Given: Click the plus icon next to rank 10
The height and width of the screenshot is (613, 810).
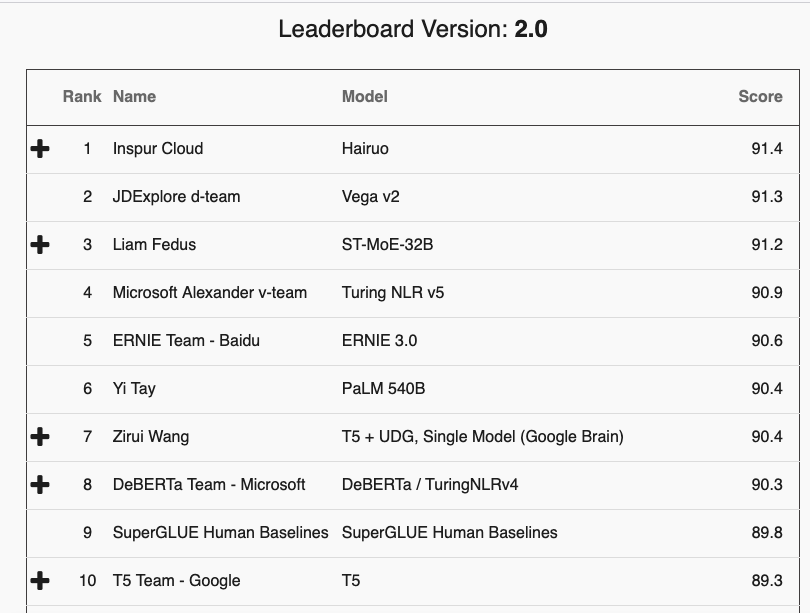Looking at the screenshot, I should coord(40,581).
